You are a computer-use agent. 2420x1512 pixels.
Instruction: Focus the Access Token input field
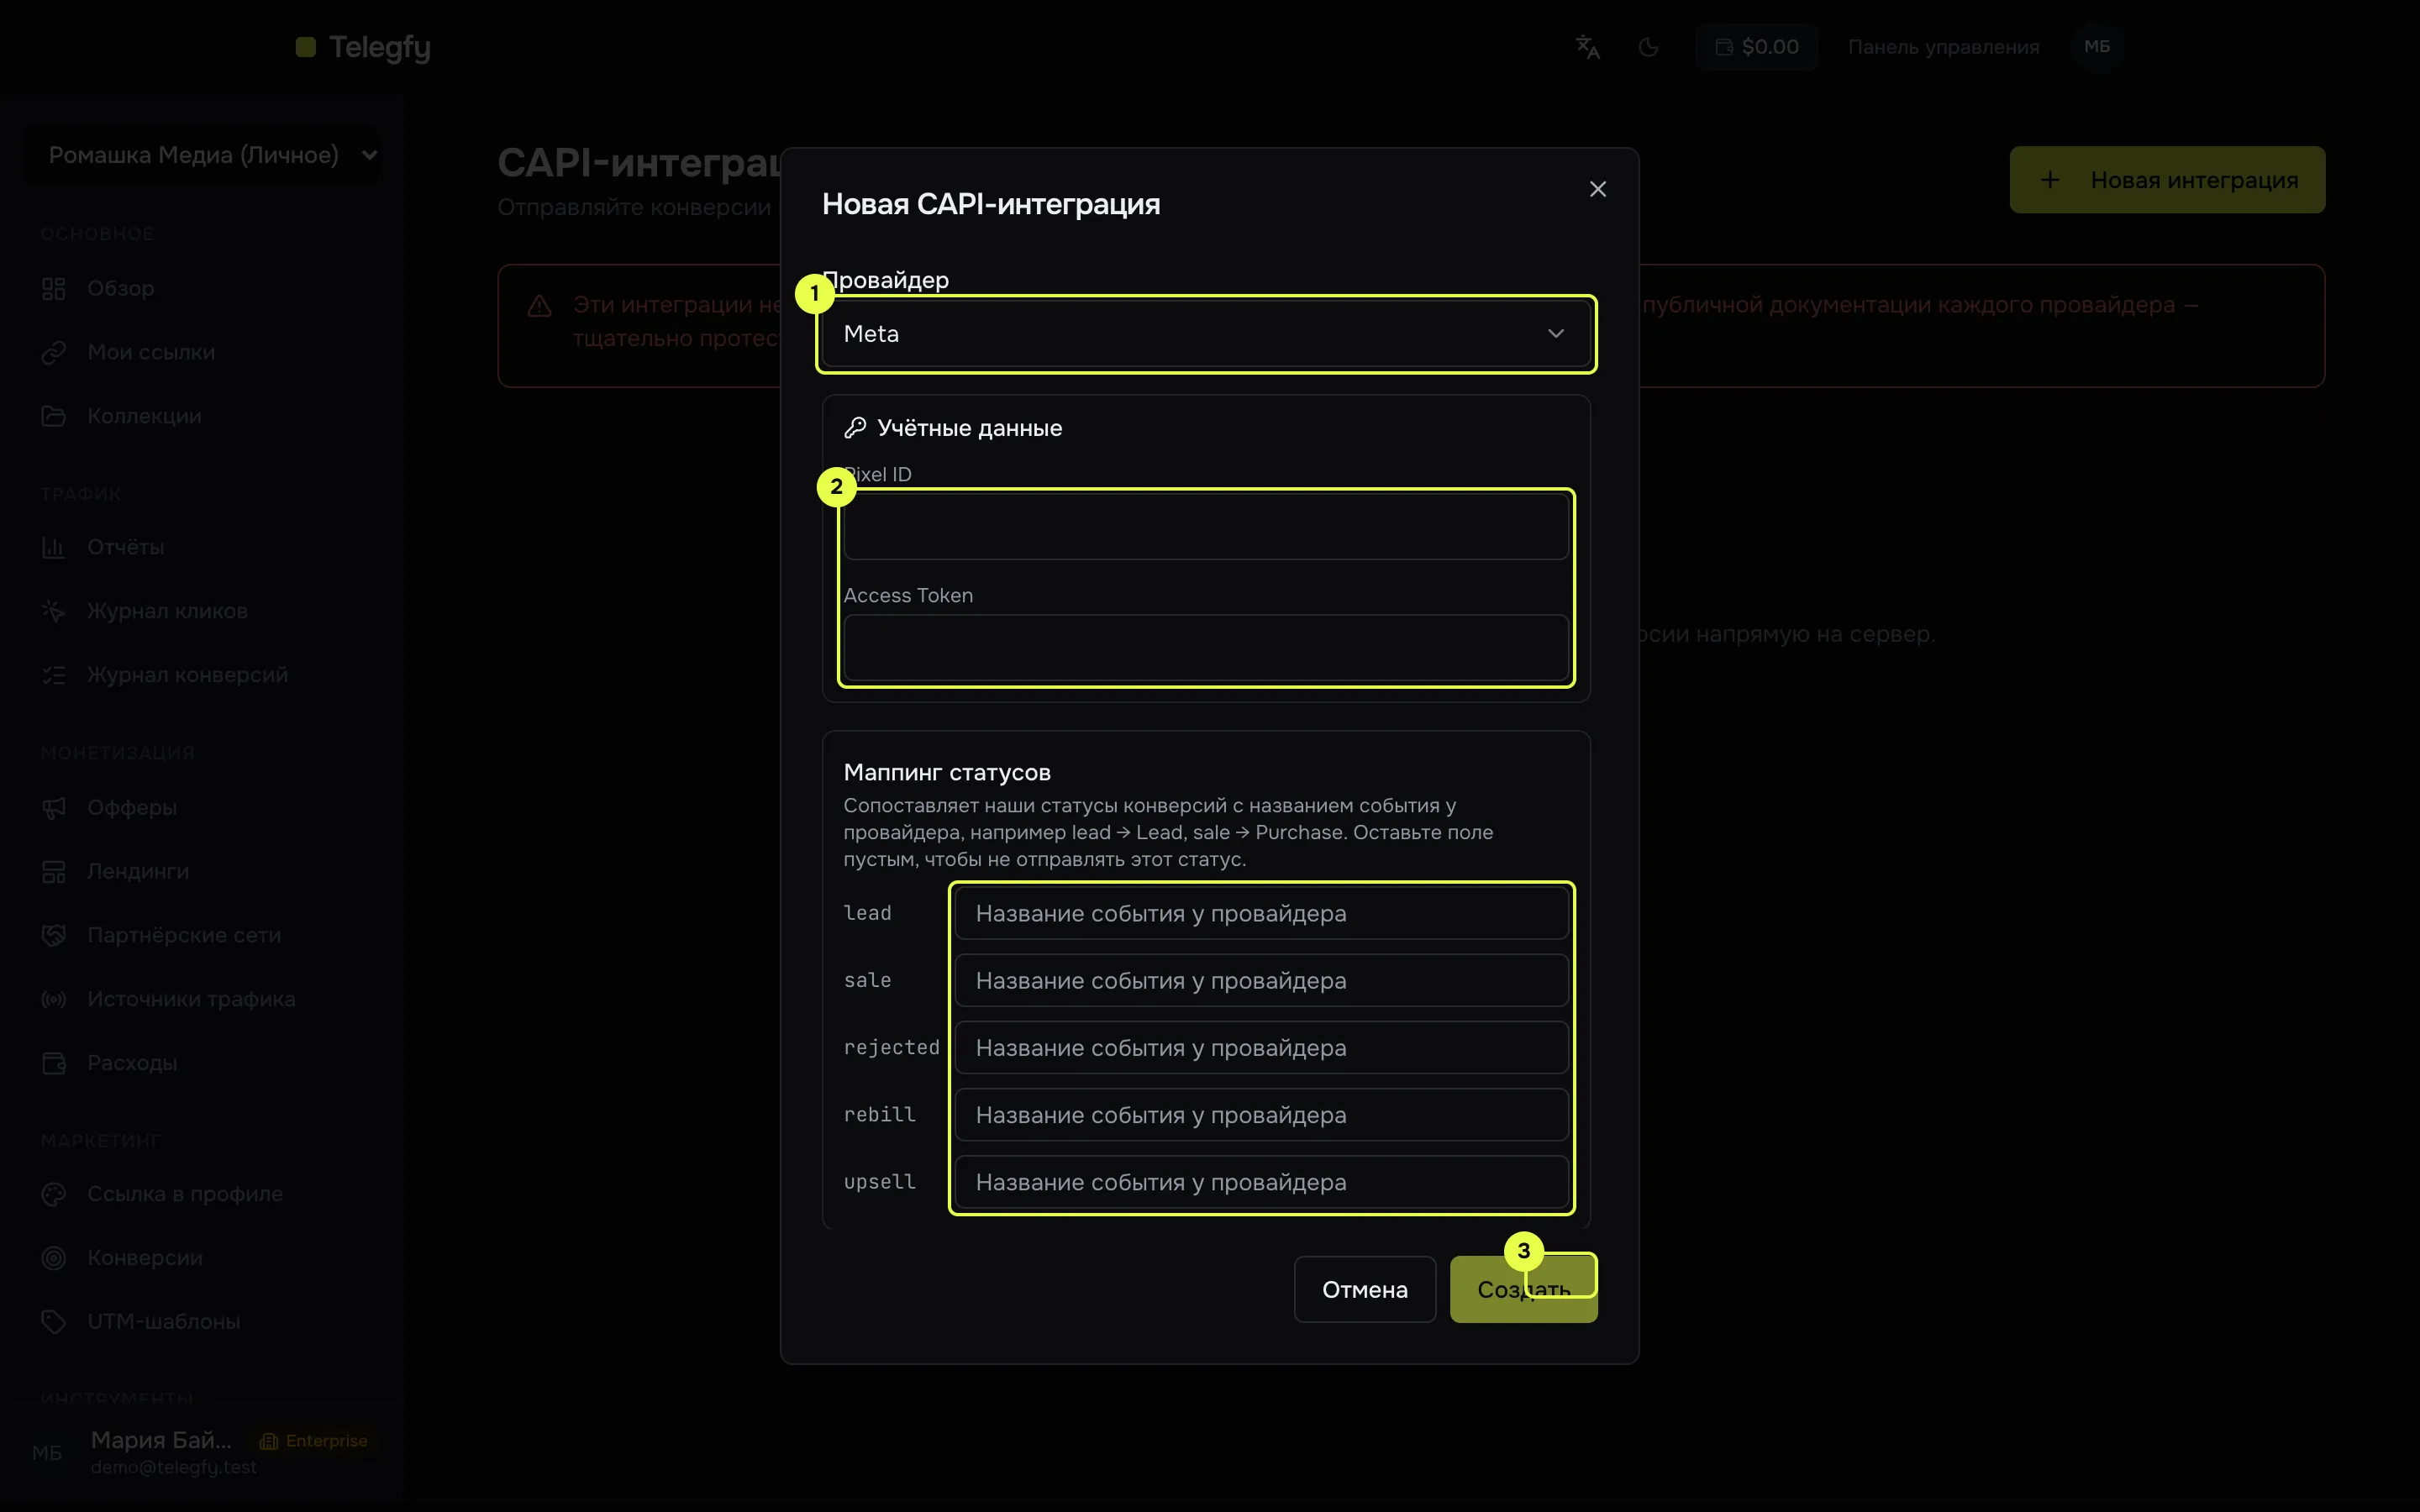click(1206, 648)
